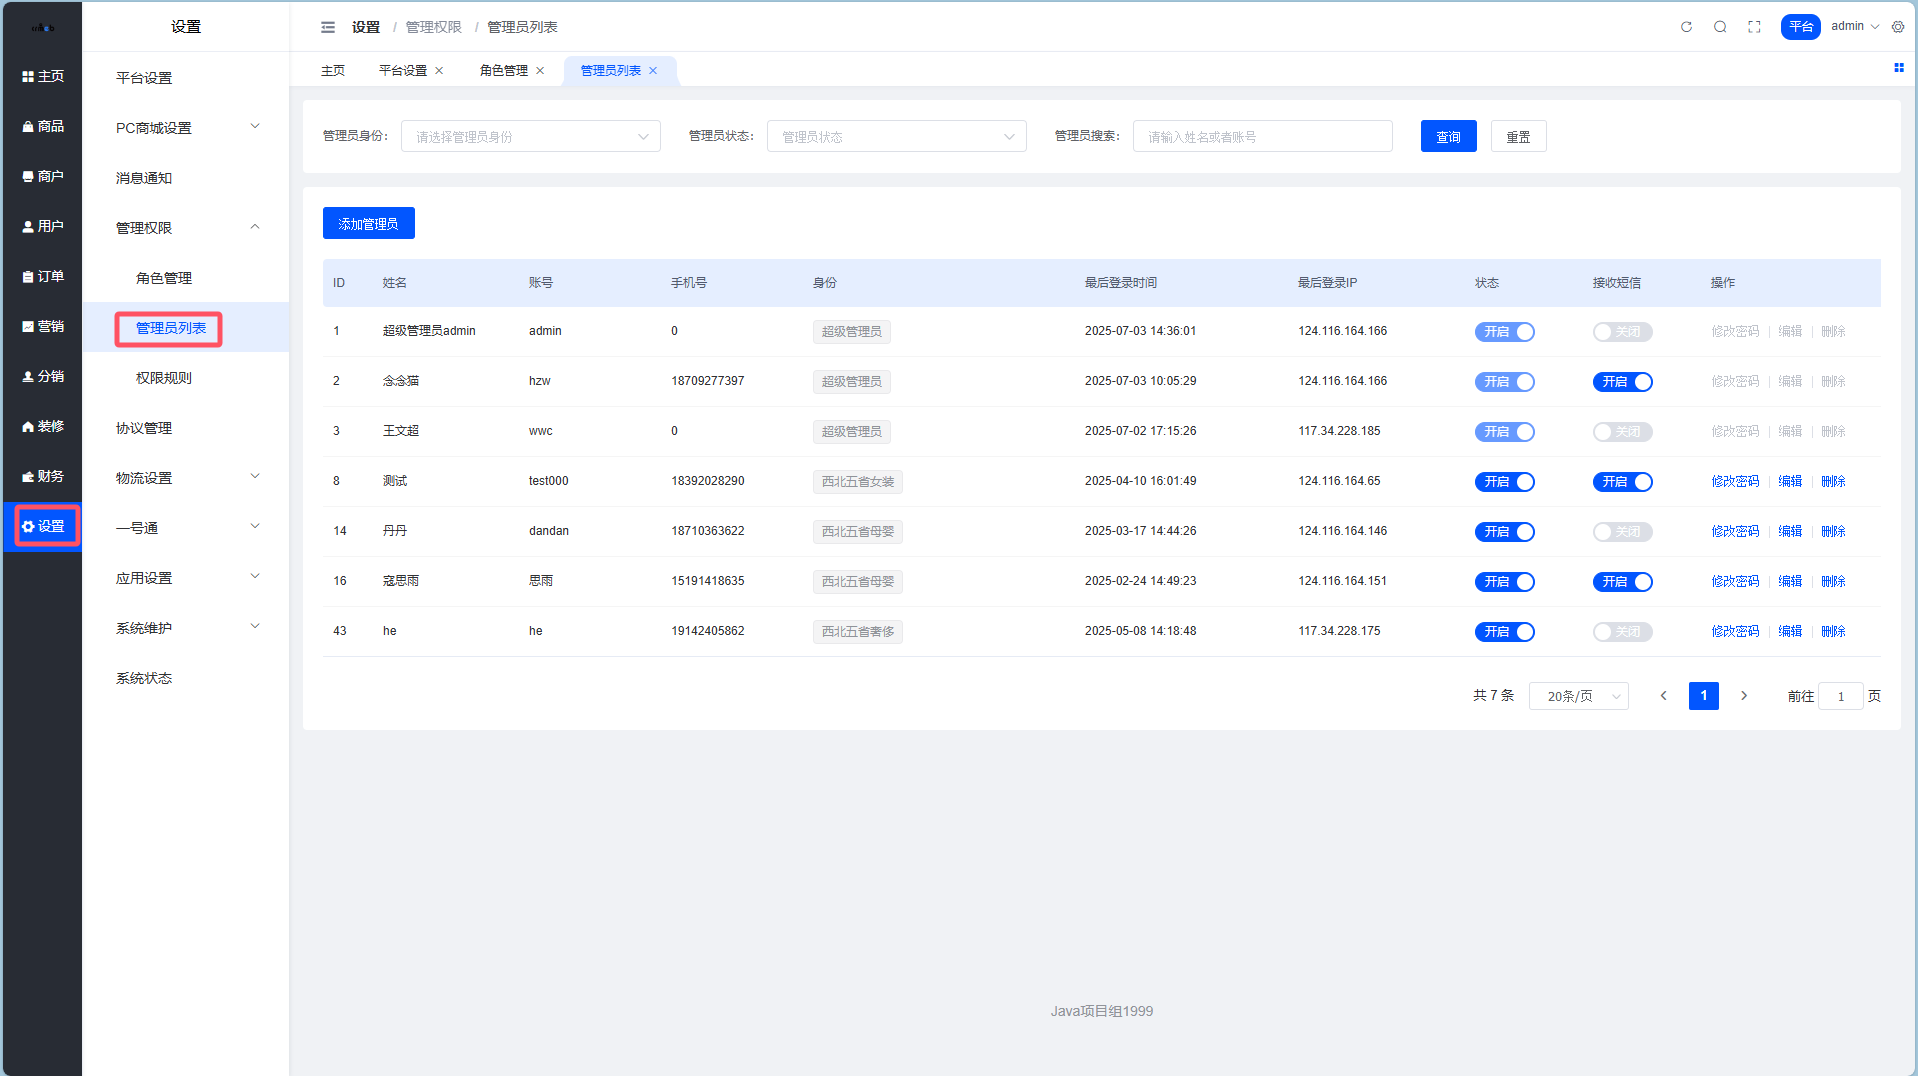This screenshot has height=1076, width=1918.
Task: Focus the 管理员搜索 input field
Action: (x=1262, y=137)
